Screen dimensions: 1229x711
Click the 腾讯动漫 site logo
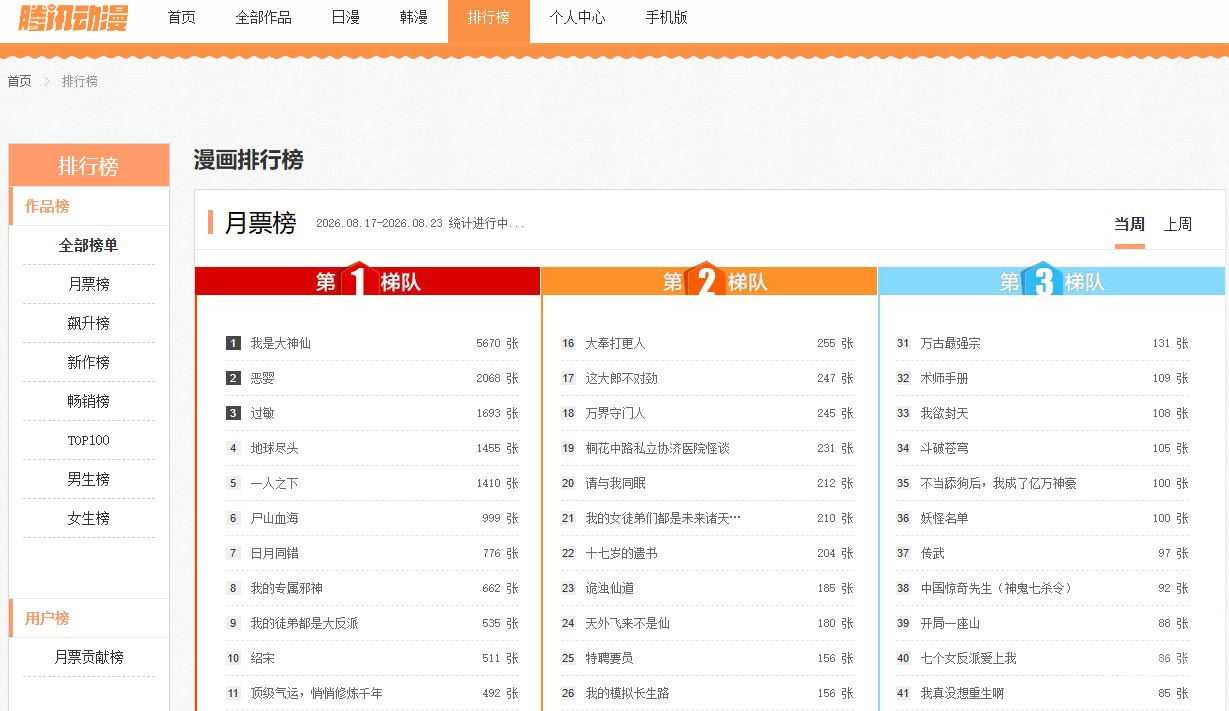[x=73, y=17]
